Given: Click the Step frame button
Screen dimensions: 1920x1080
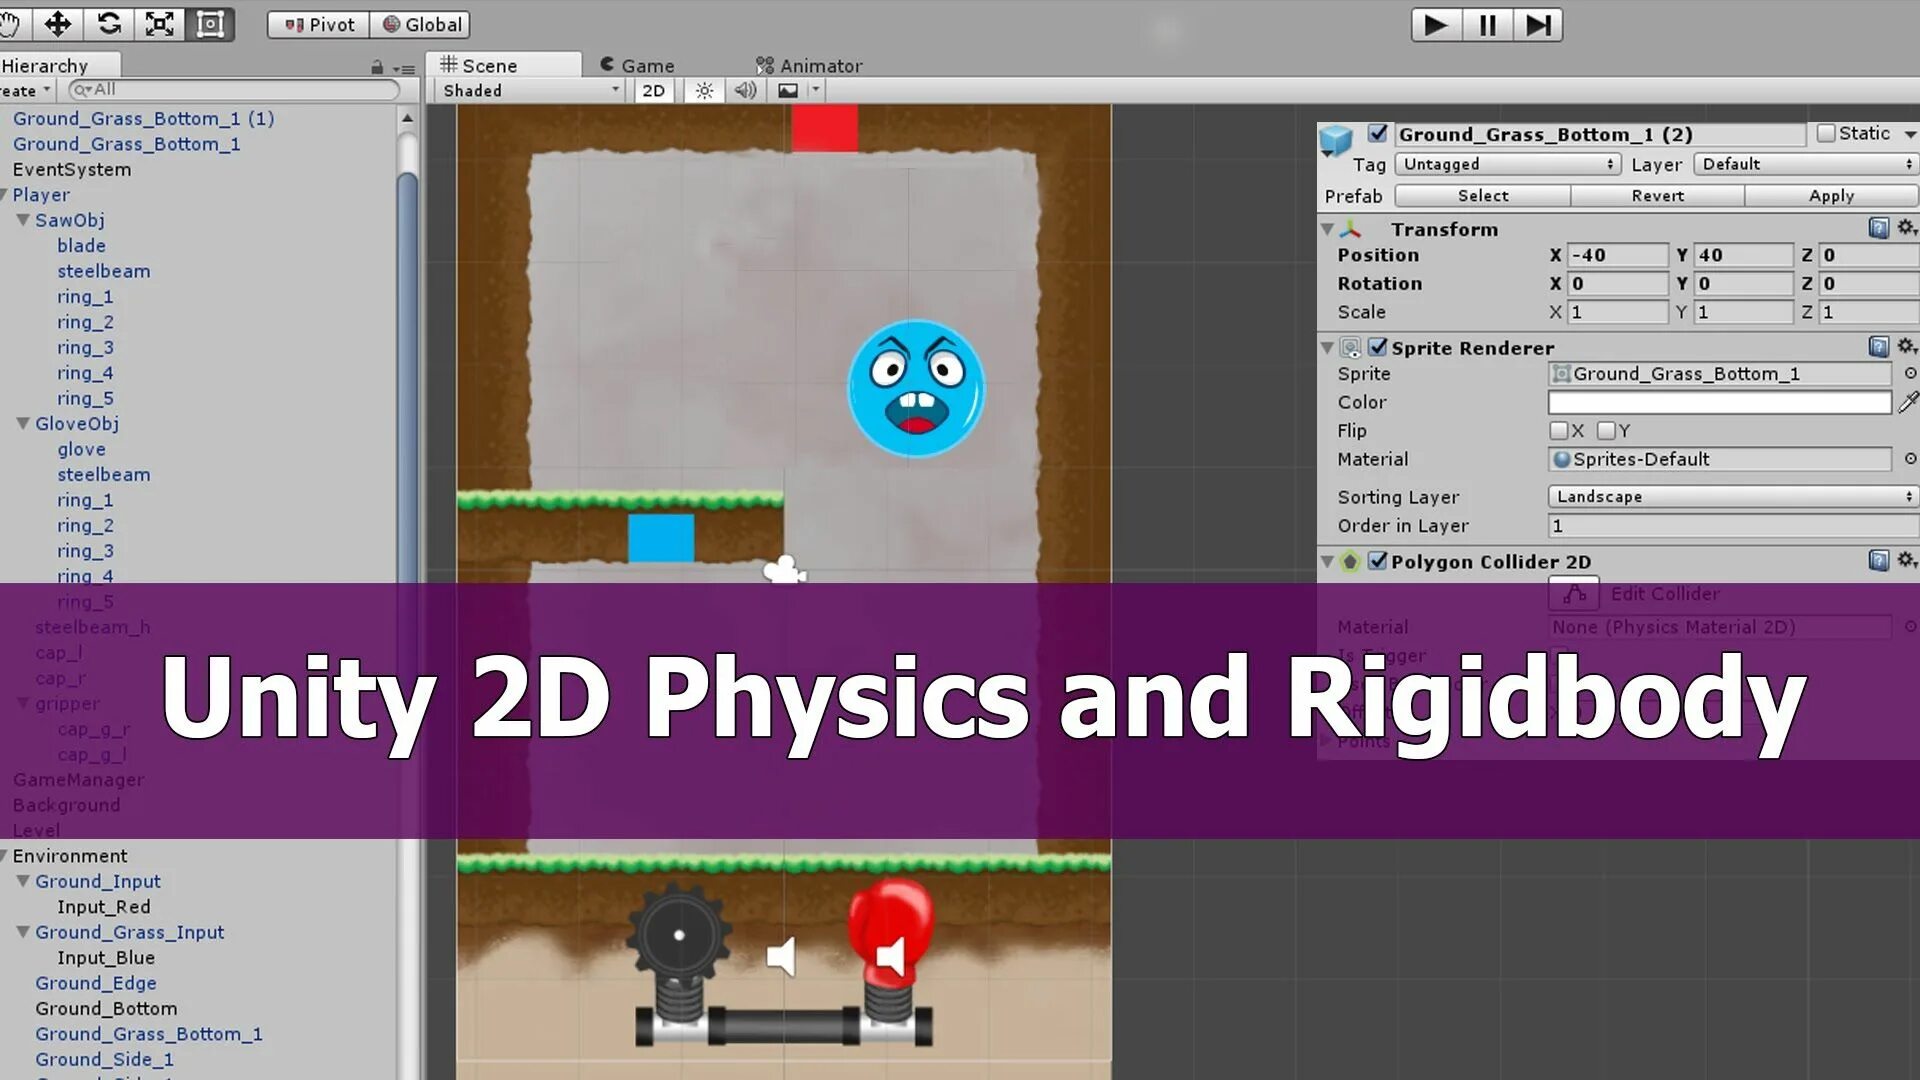Looking at the screenshot, I should pos(1538,25).
